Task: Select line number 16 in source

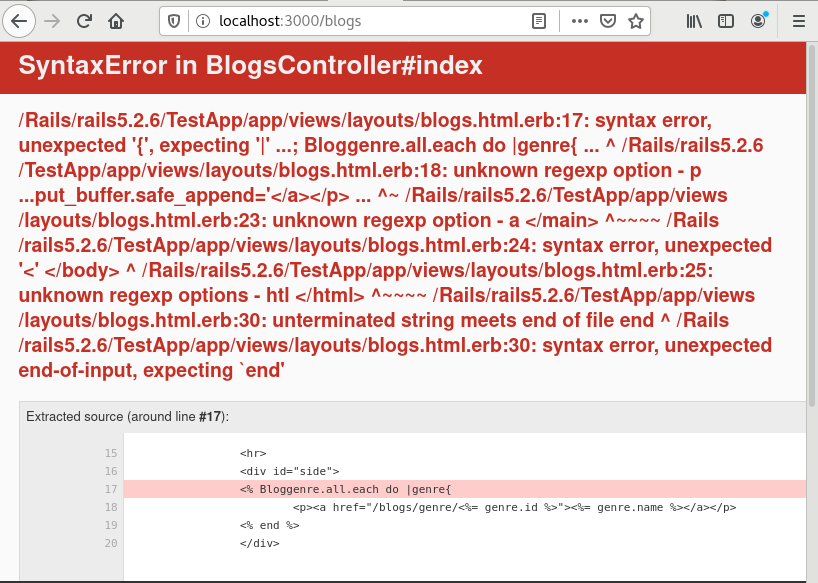Action: [111, 471]
